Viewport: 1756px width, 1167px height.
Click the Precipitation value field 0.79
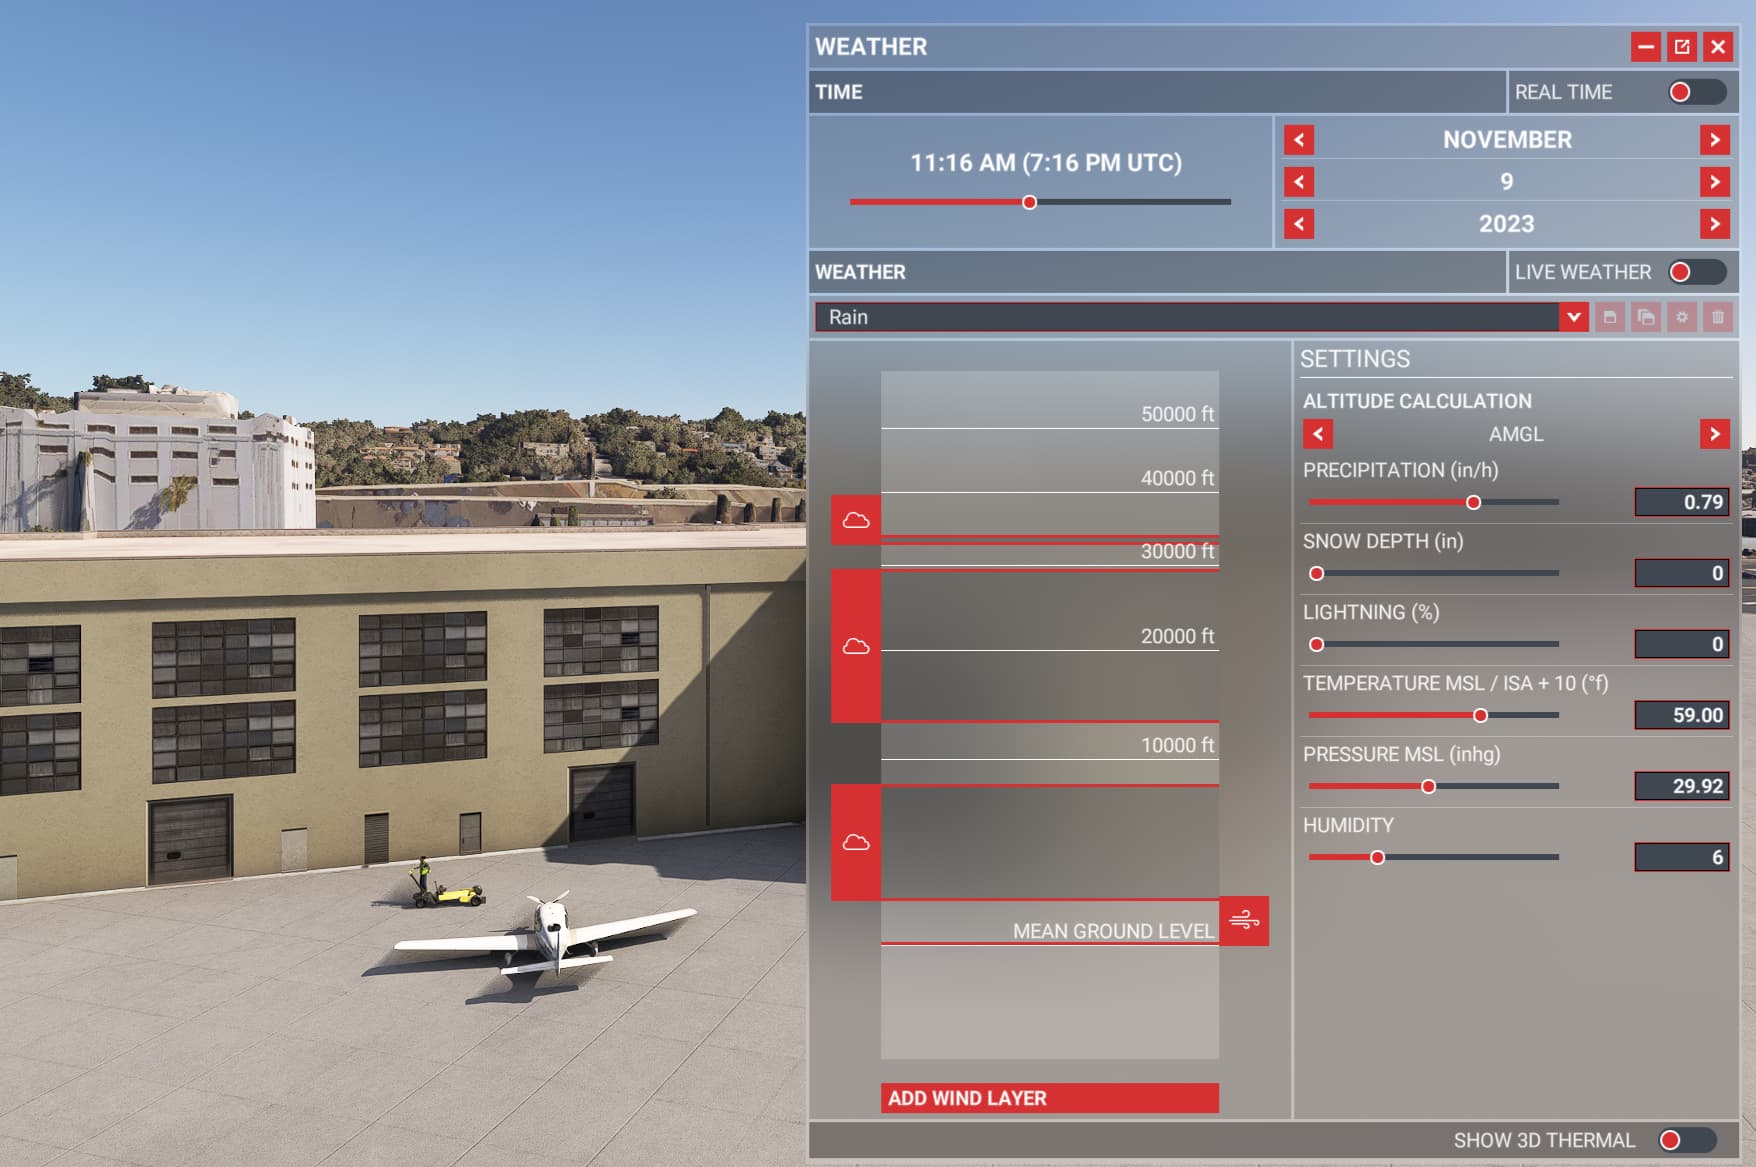[1682, 502]
